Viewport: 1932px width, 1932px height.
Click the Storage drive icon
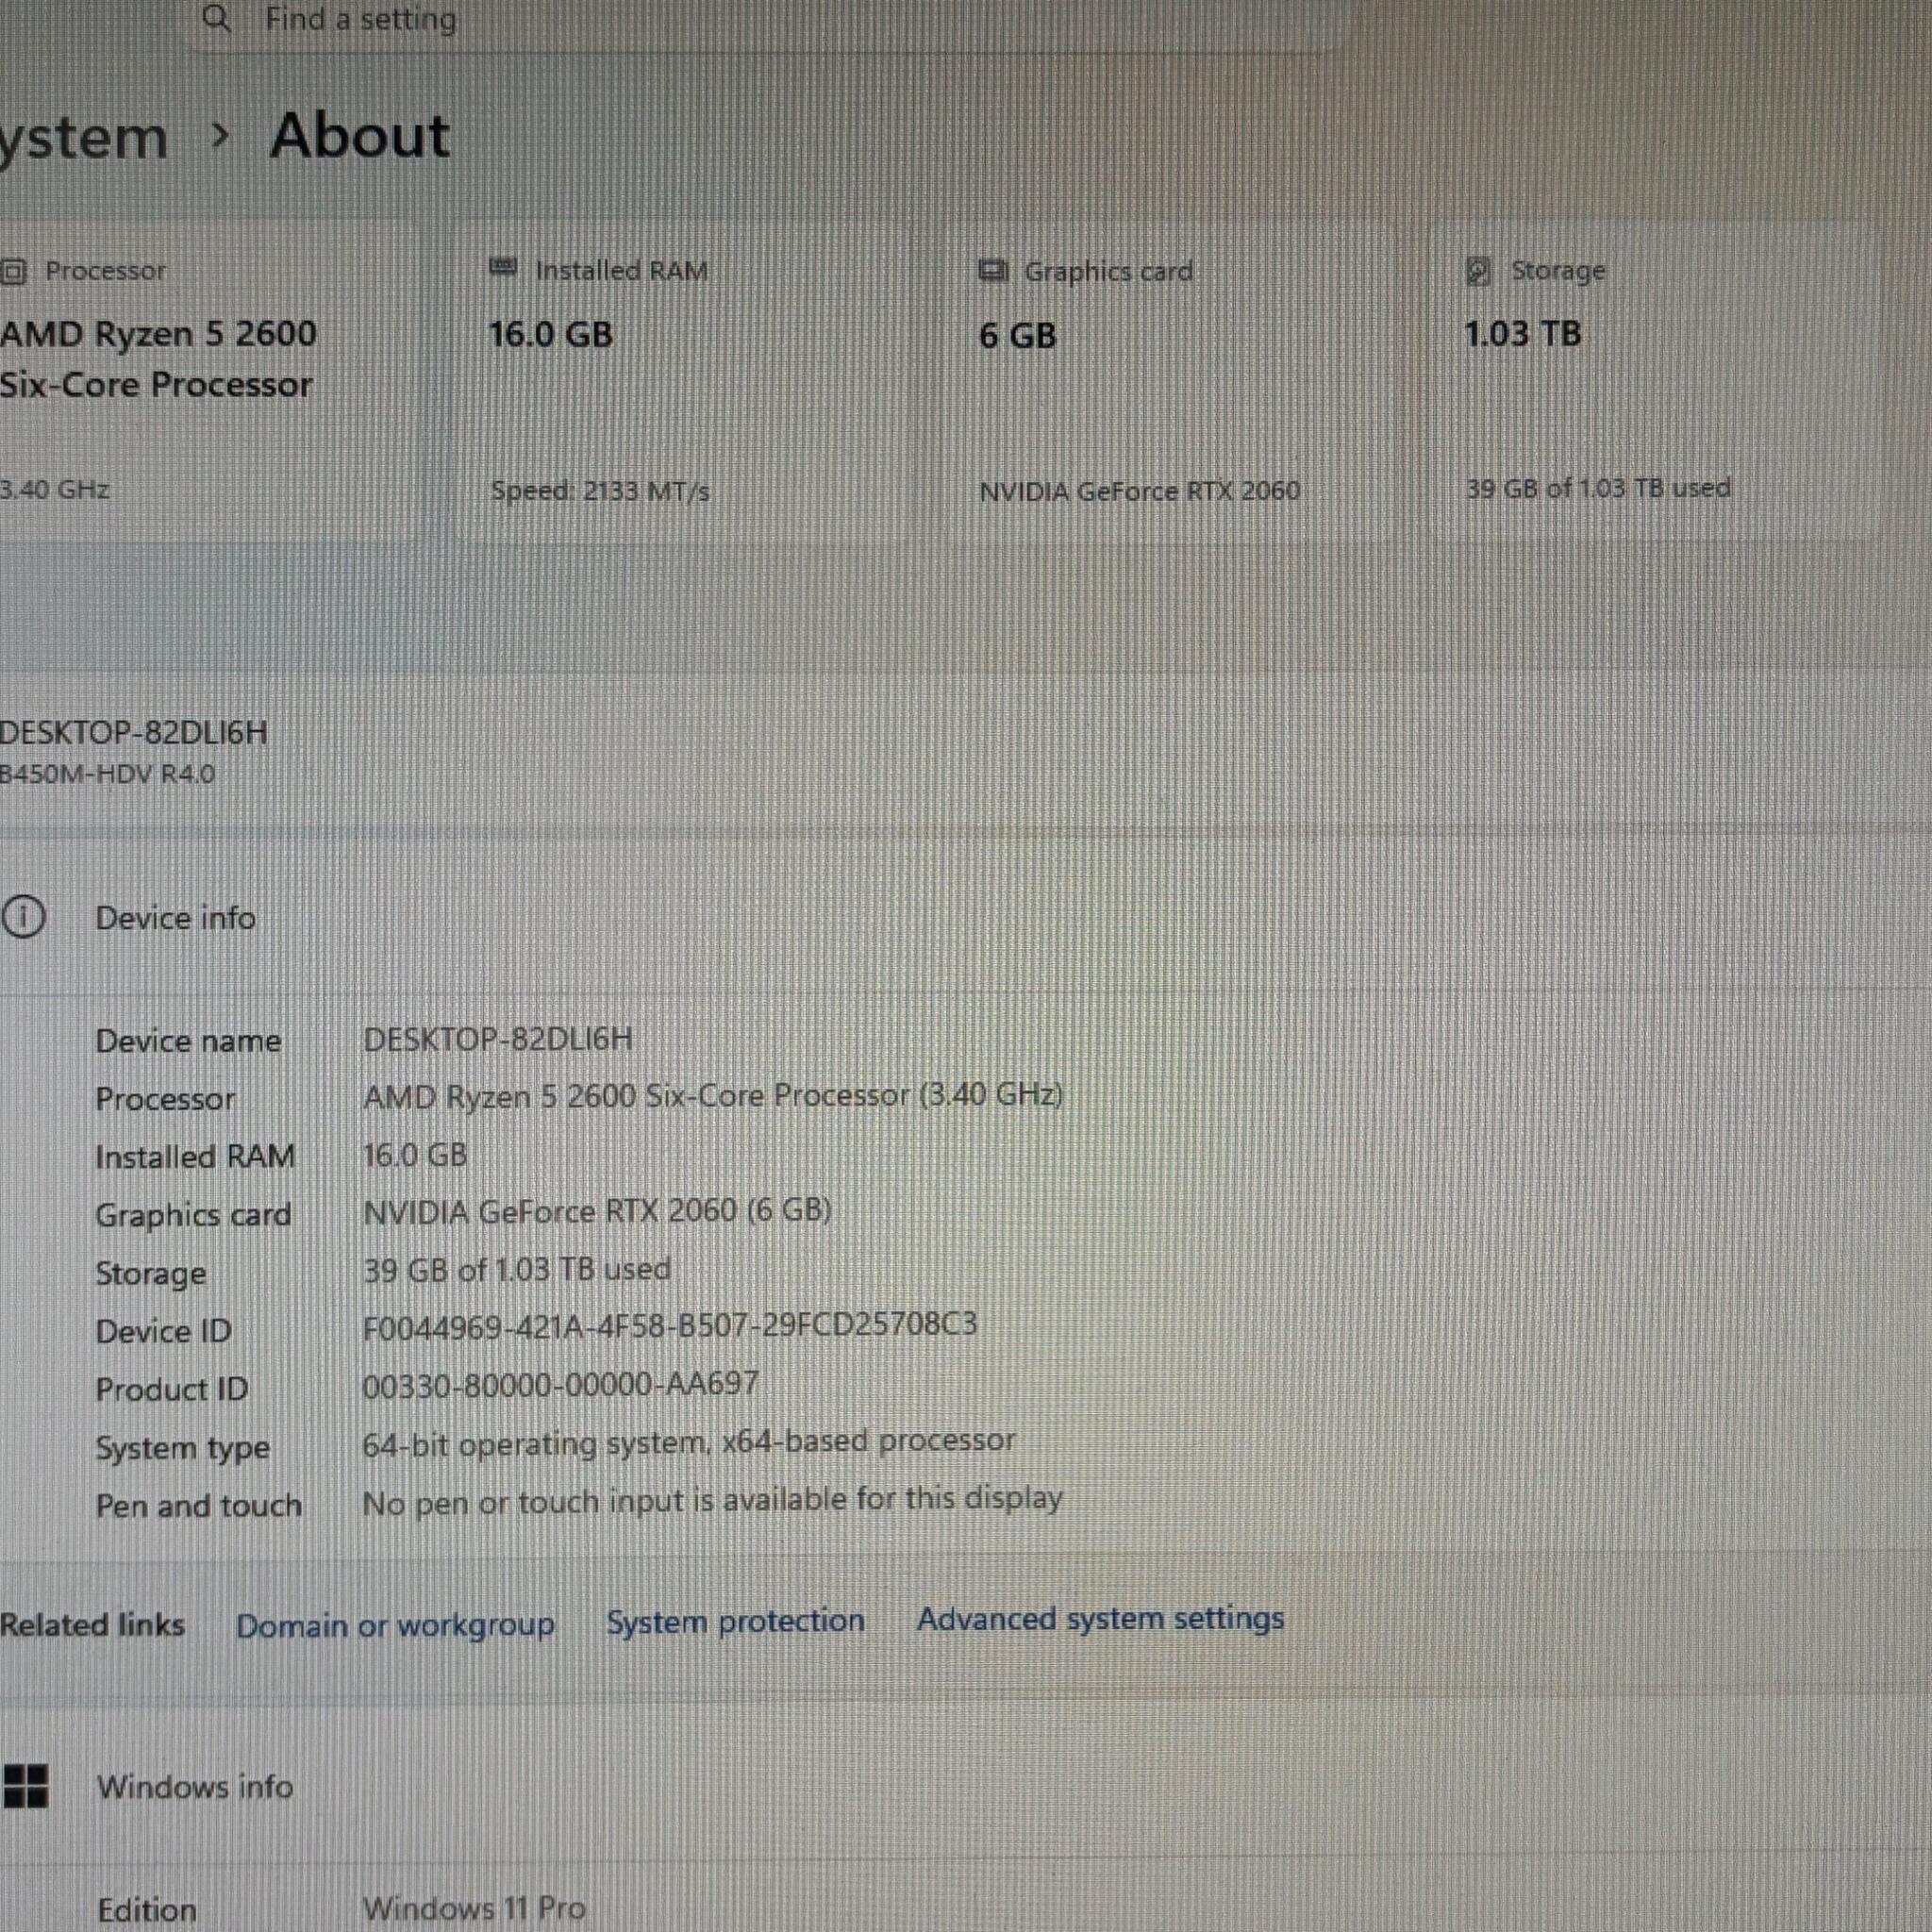(1478, 270)
